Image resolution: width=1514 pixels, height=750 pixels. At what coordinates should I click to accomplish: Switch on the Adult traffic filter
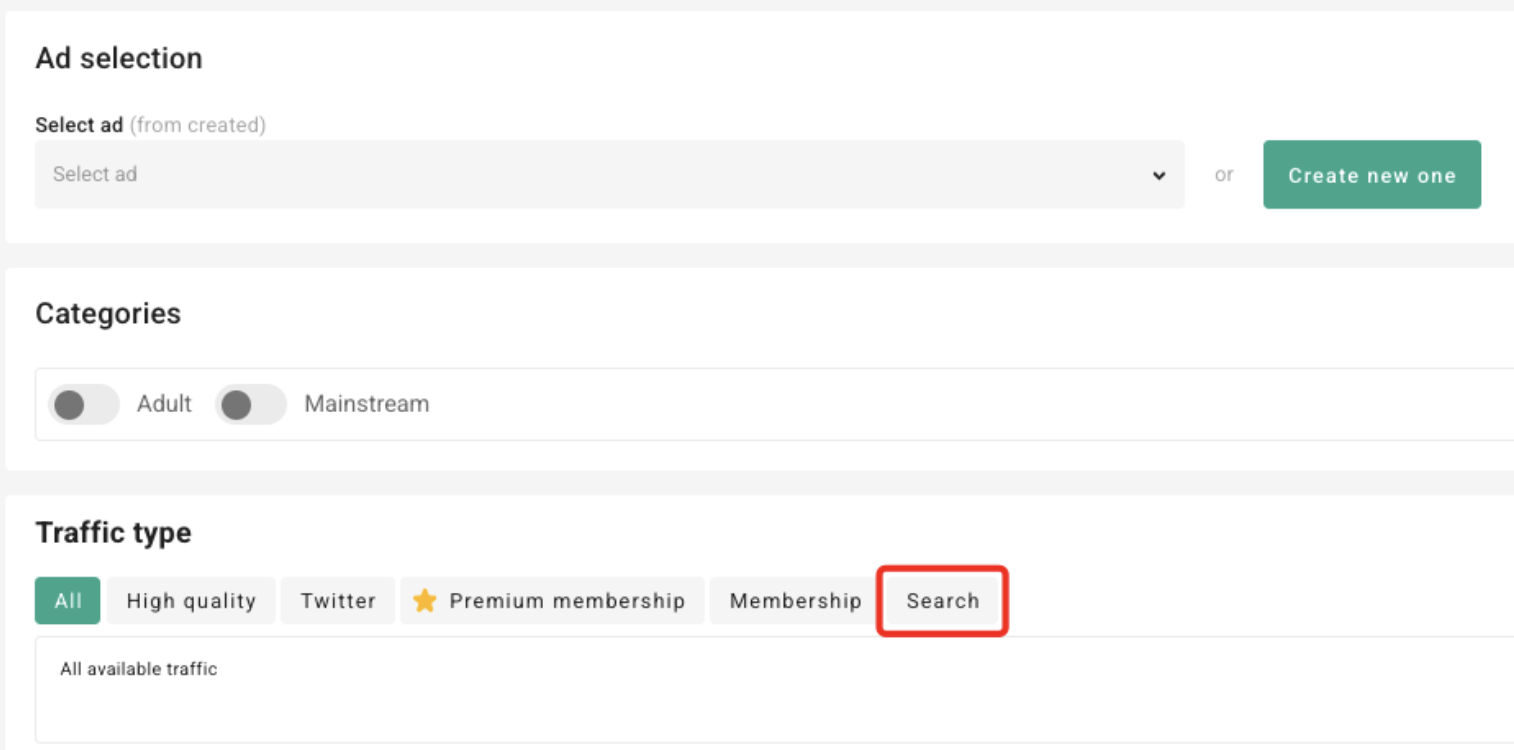tap(83, 404)
